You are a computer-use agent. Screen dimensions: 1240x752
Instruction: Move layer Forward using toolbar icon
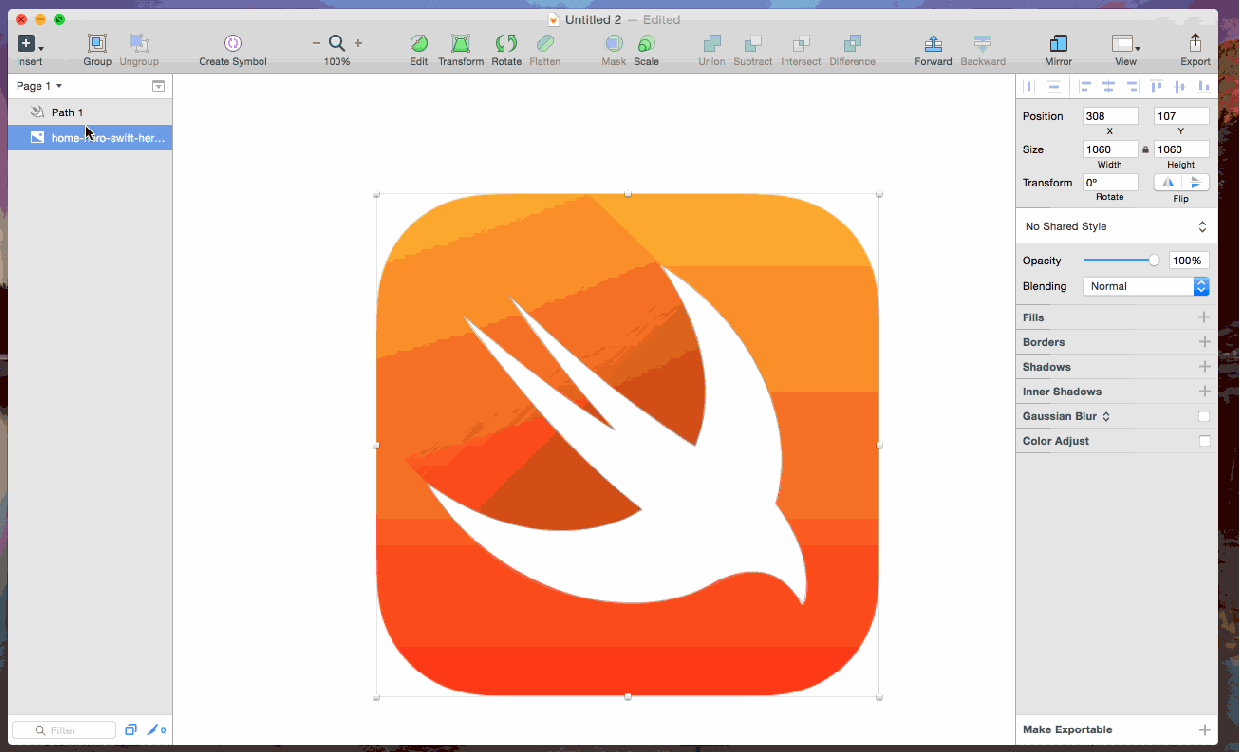point(933,44)
